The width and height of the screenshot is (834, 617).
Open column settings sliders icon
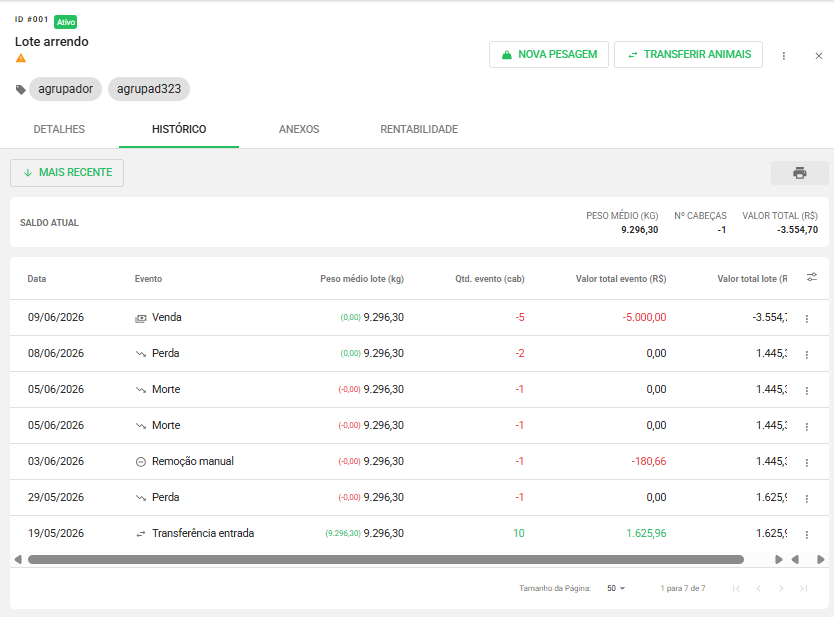pyautogui.click(x=812, y=277)
